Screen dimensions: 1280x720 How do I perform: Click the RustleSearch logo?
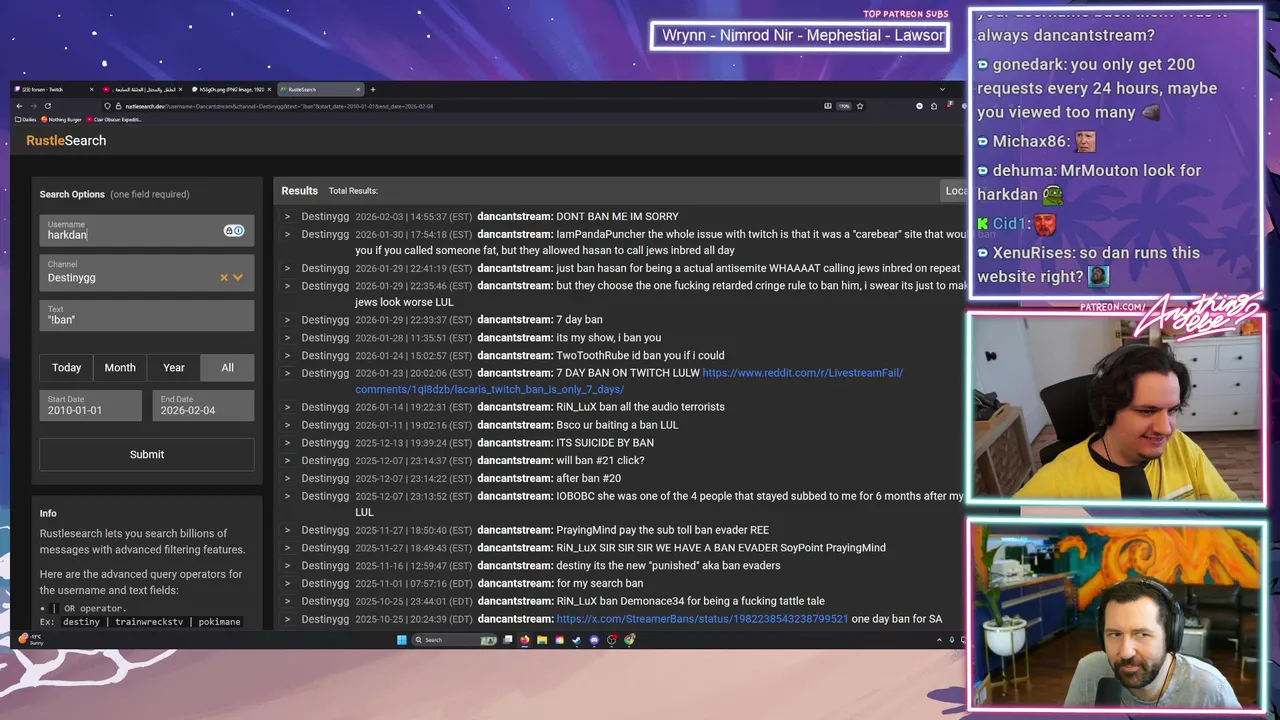point(66,141)
